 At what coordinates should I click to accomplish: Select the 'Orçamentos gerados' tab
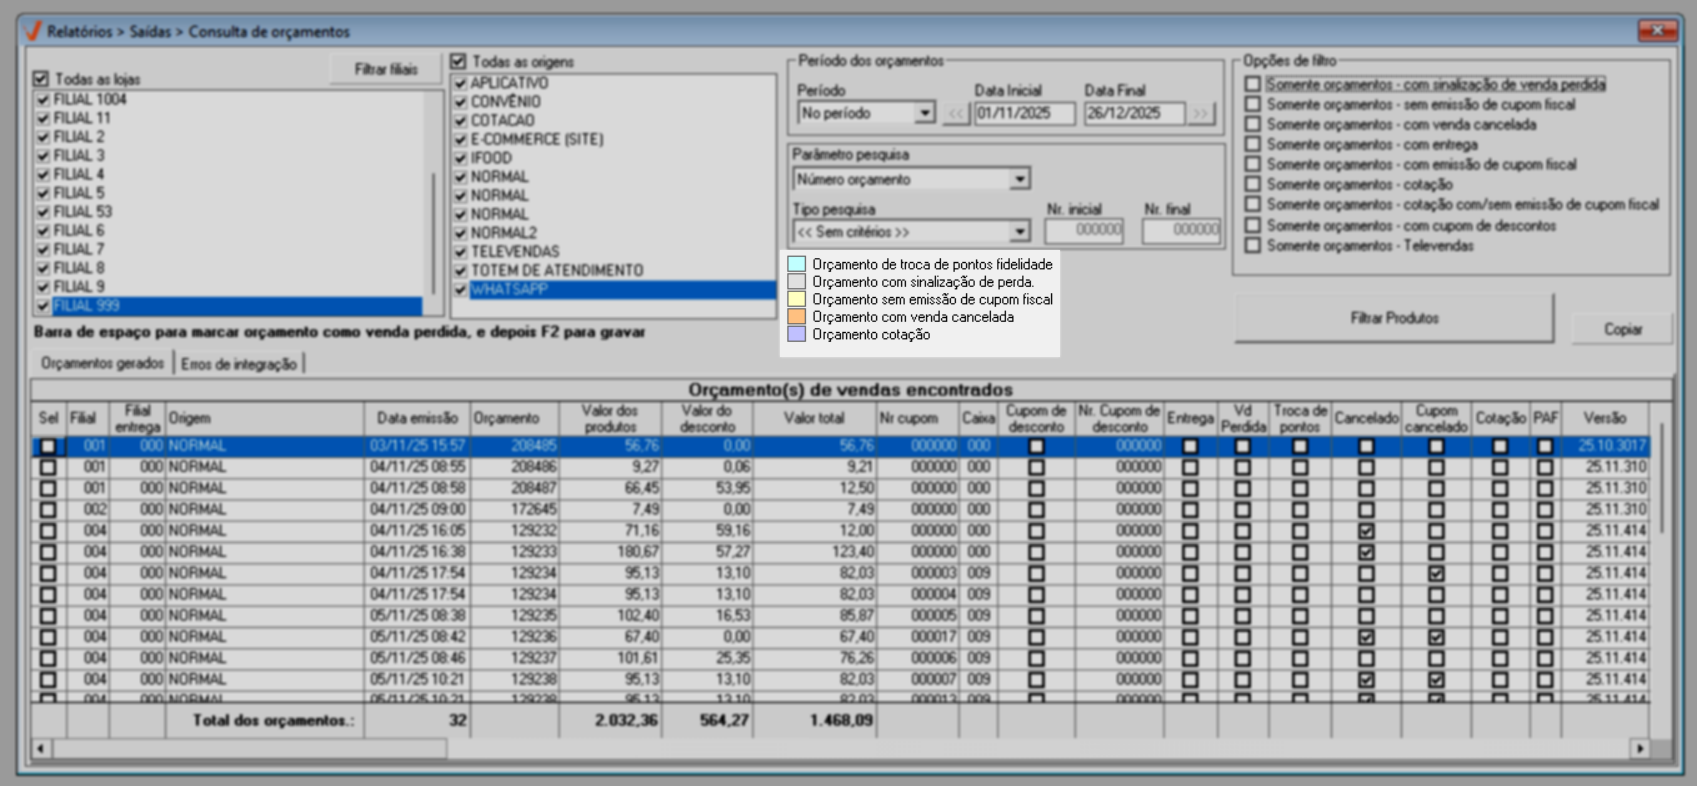(102, 364)
